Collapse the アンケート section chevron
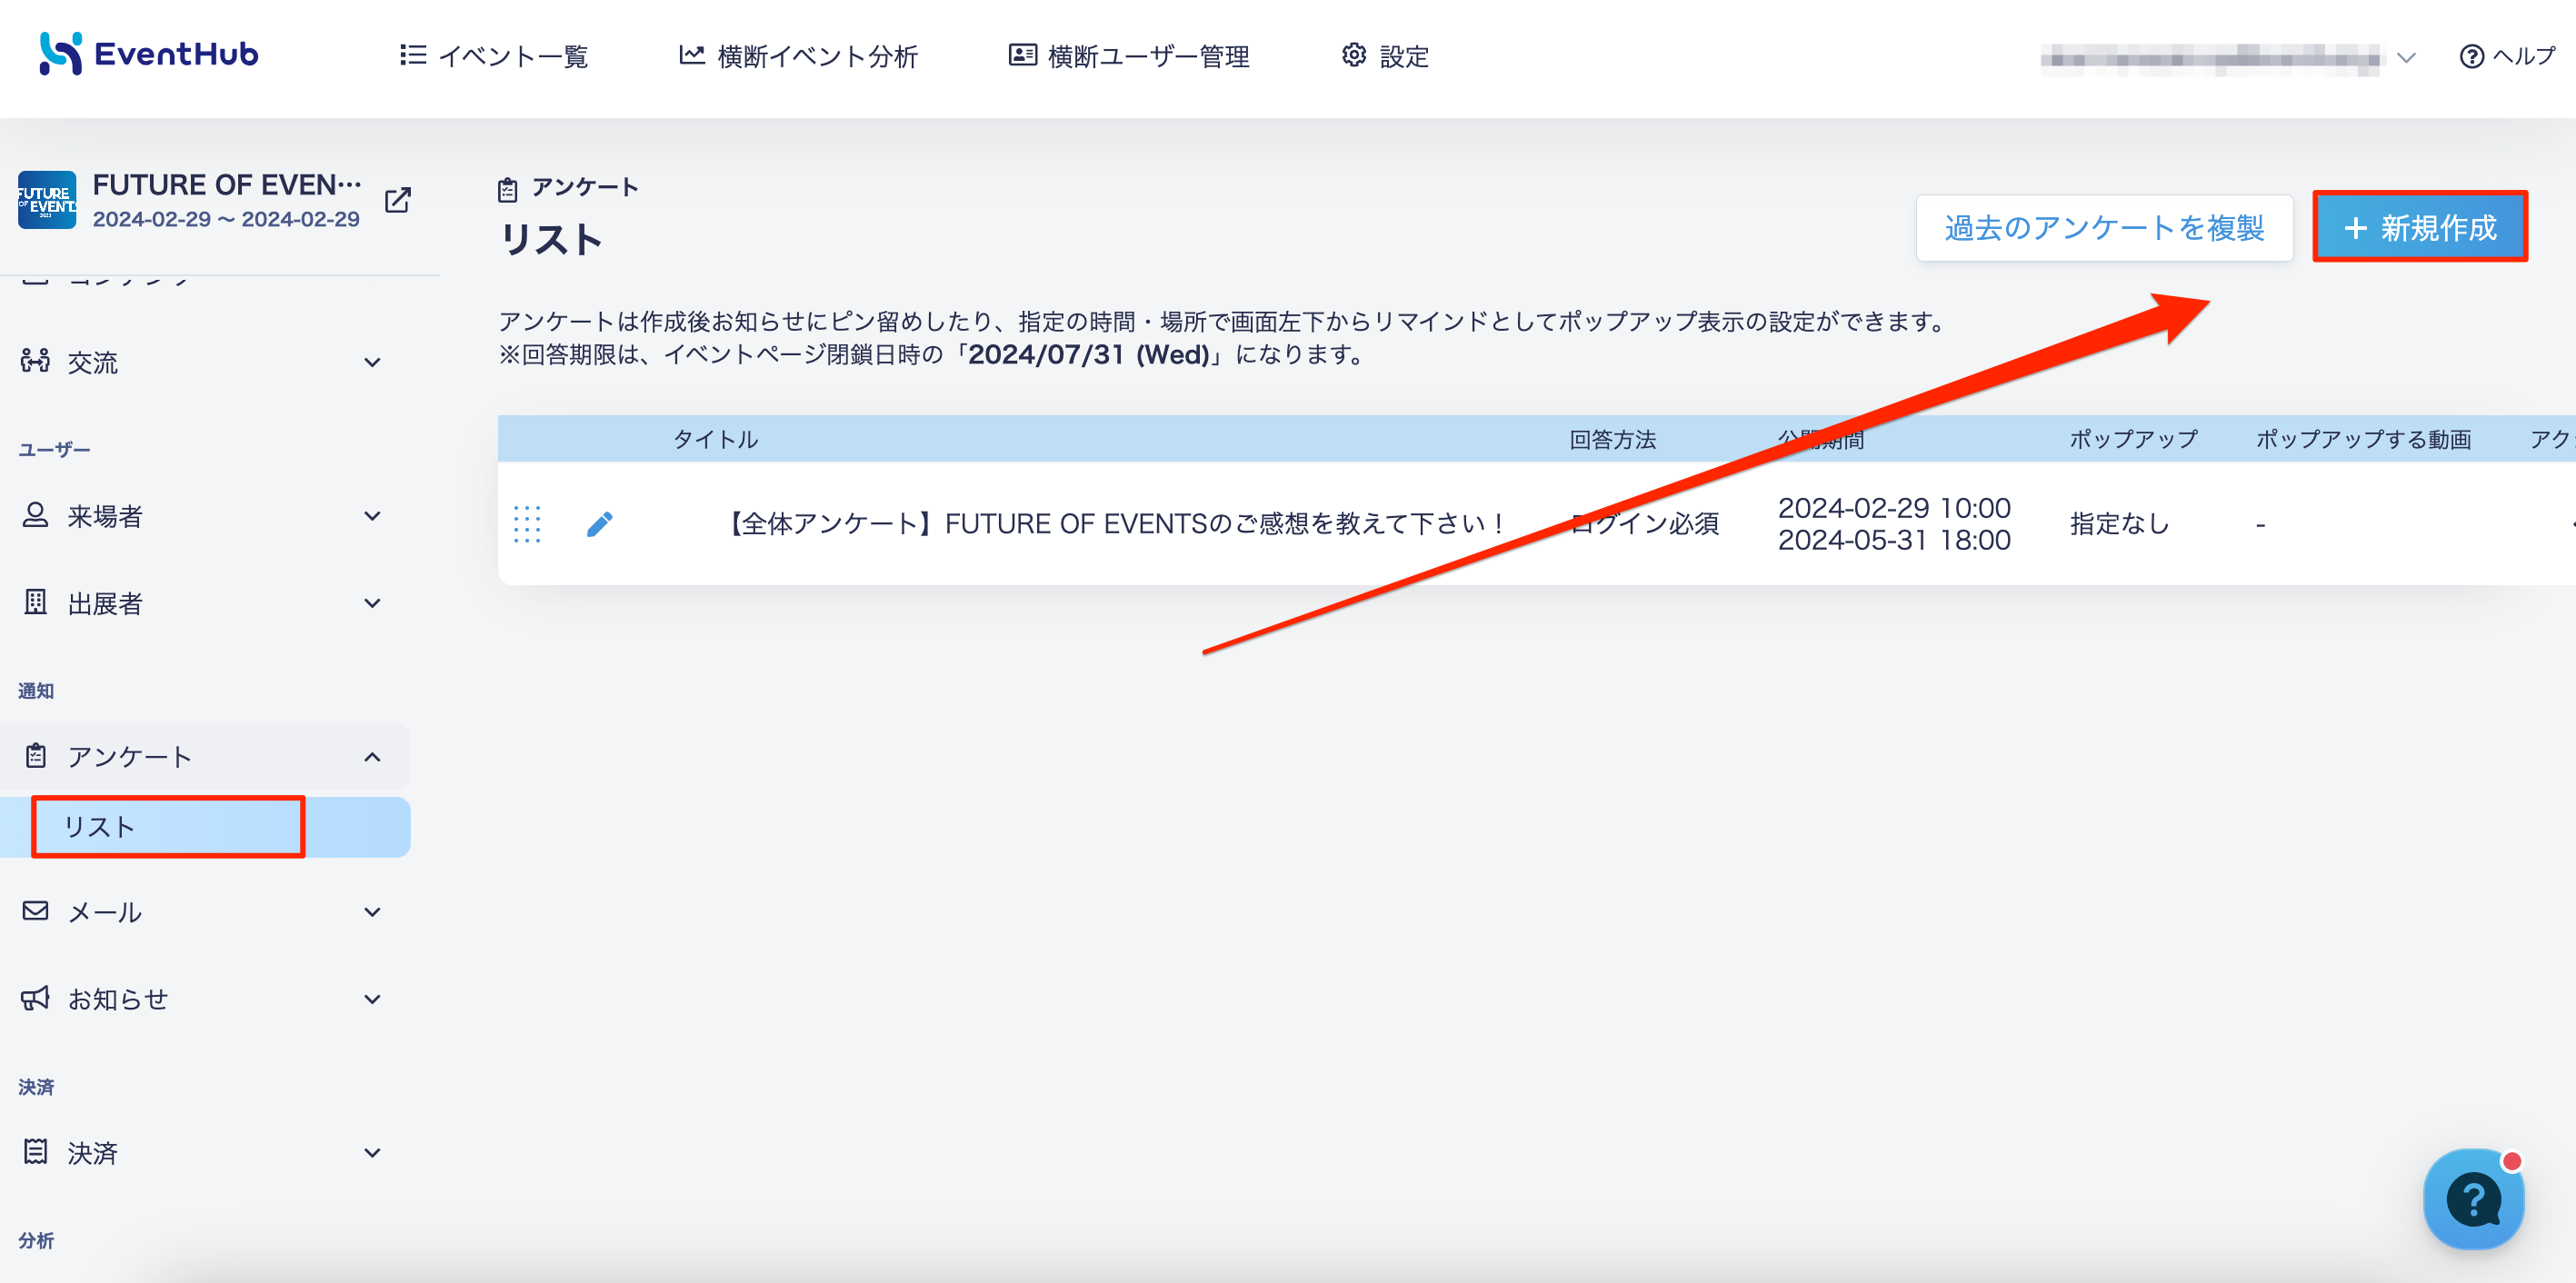 click(x=372, y=757)
